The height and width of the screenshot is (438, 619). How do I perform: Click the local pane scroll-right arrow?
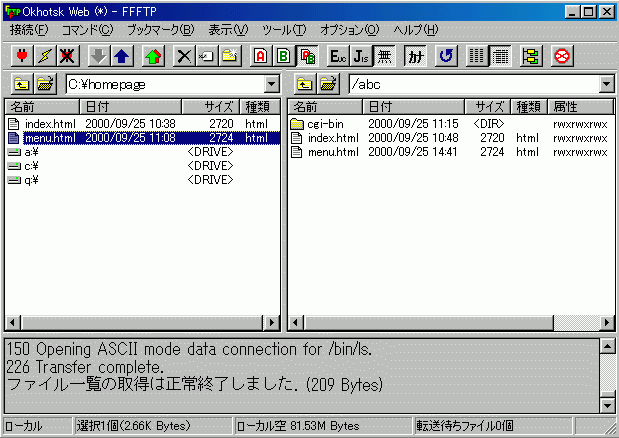click(x=271, y=323)
